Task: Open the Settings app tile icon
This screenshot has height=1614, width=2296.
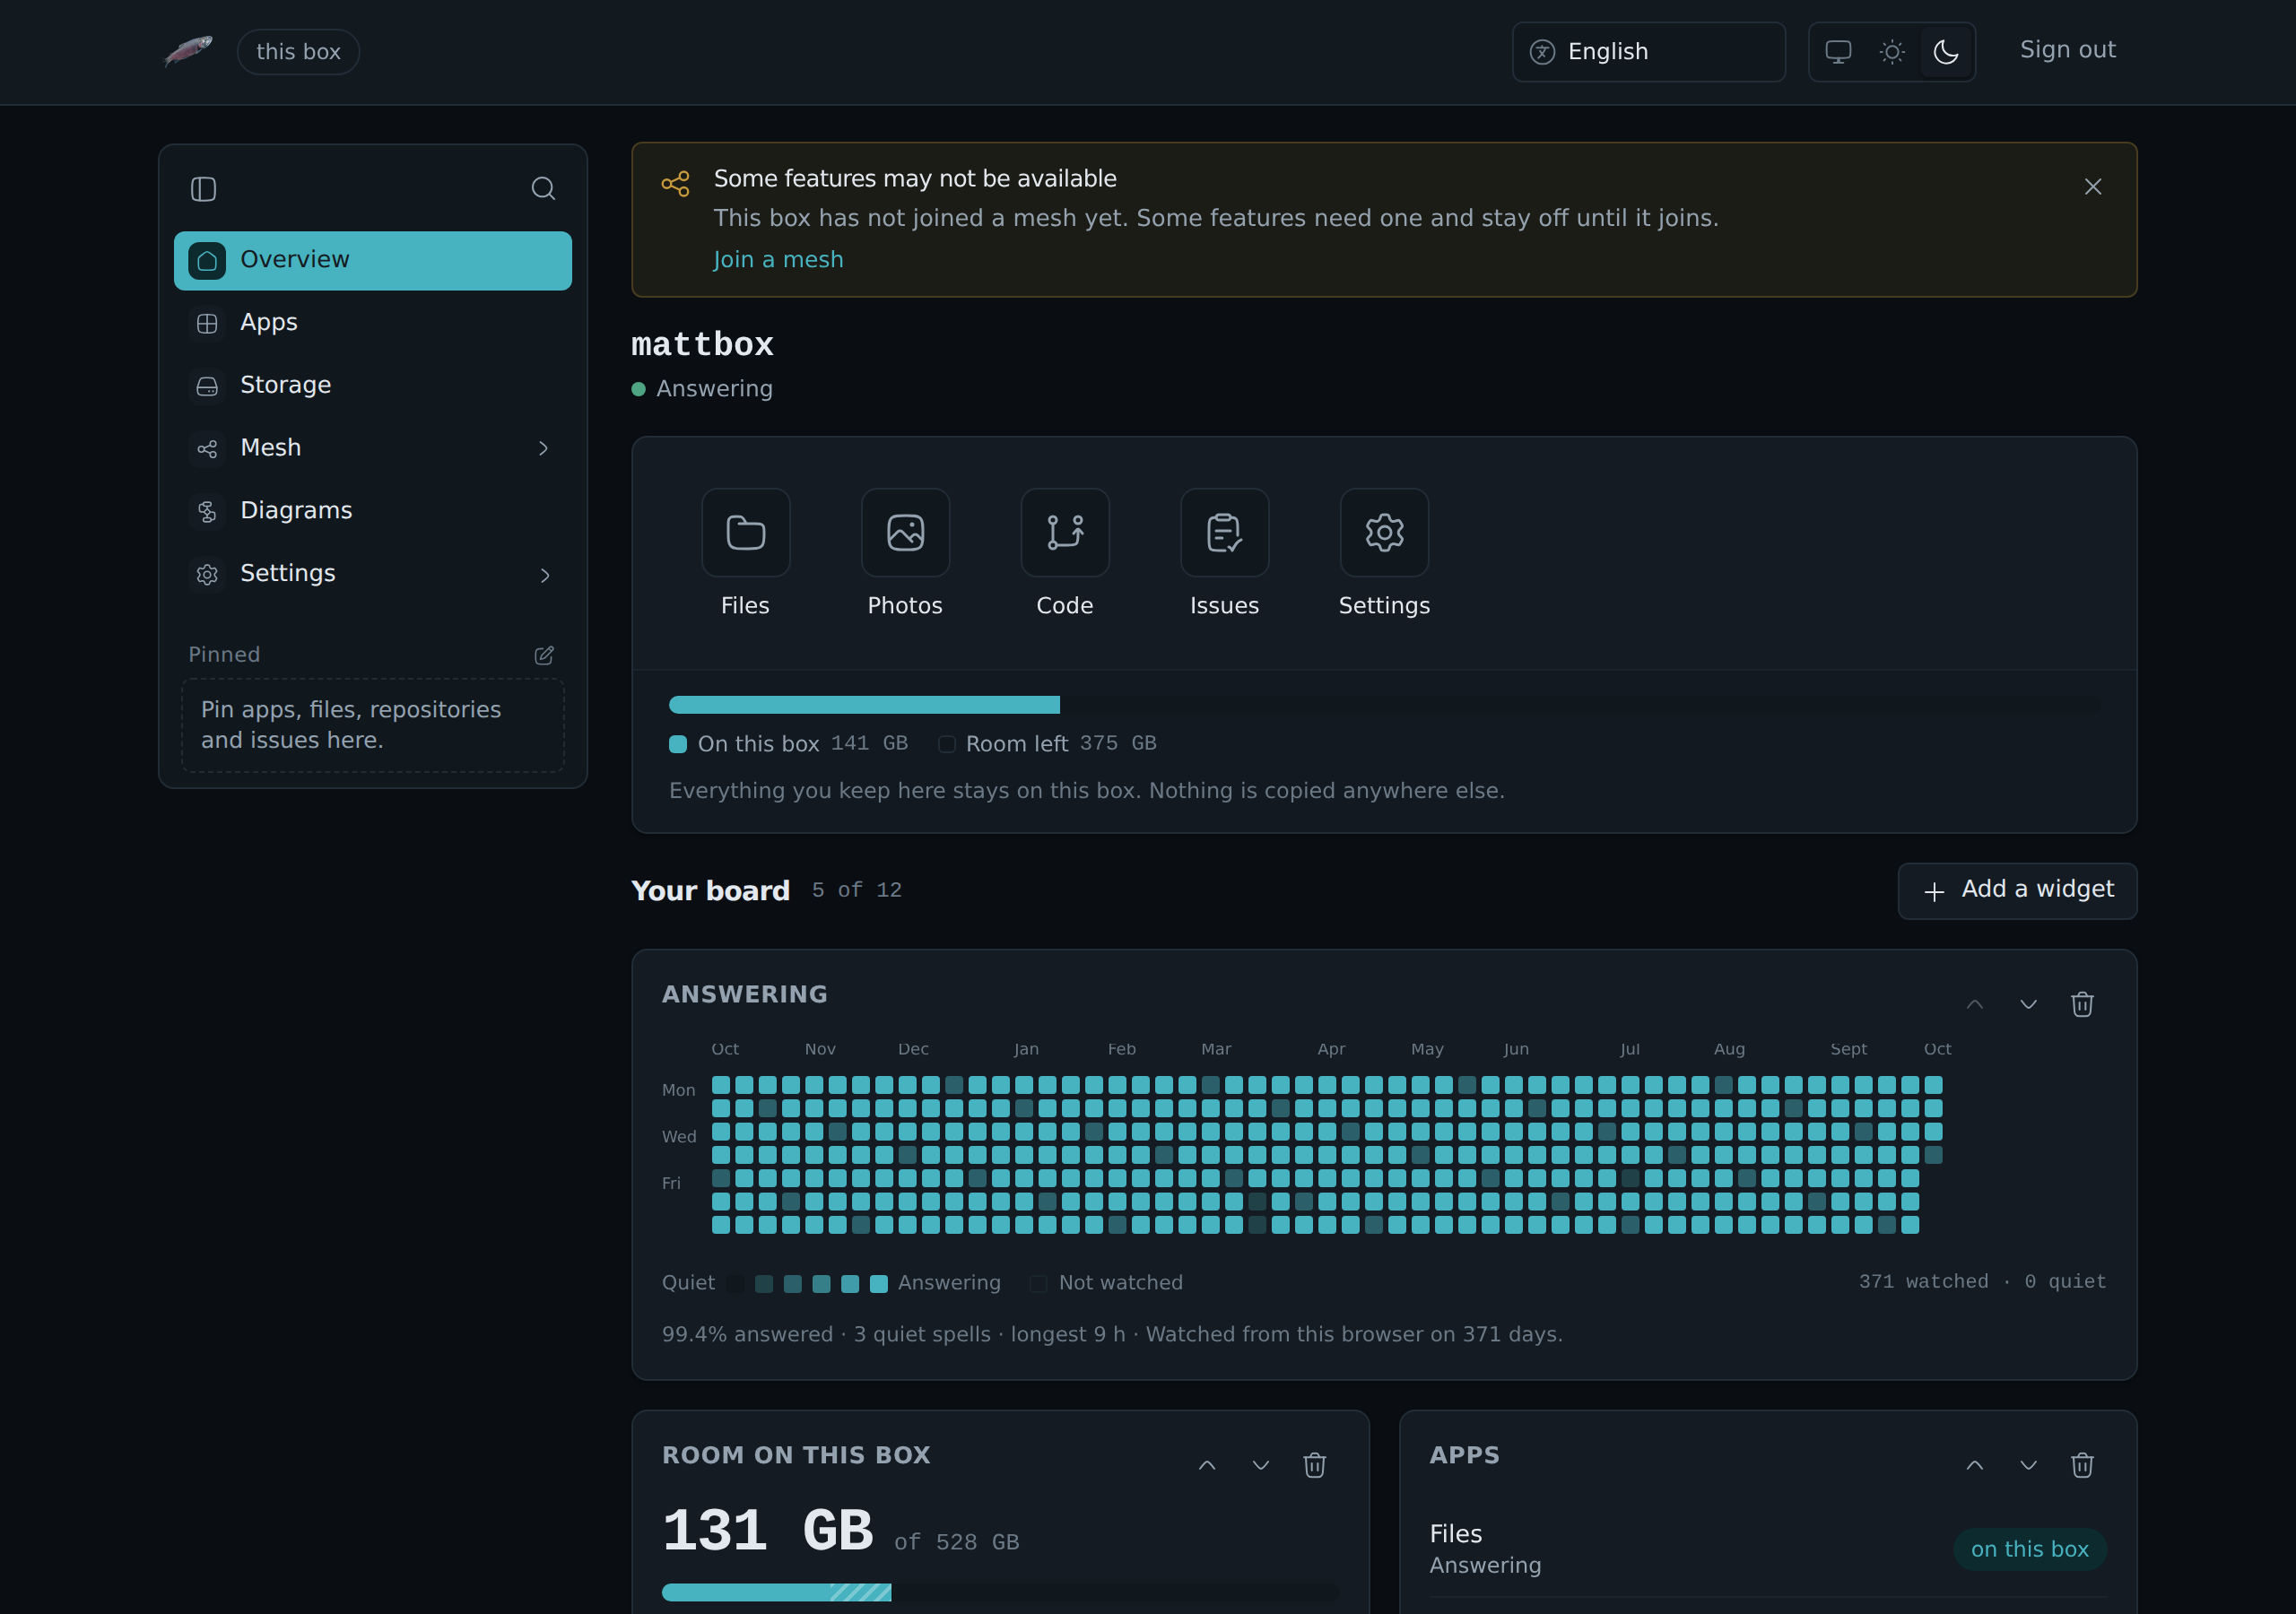Action: 1384,532
